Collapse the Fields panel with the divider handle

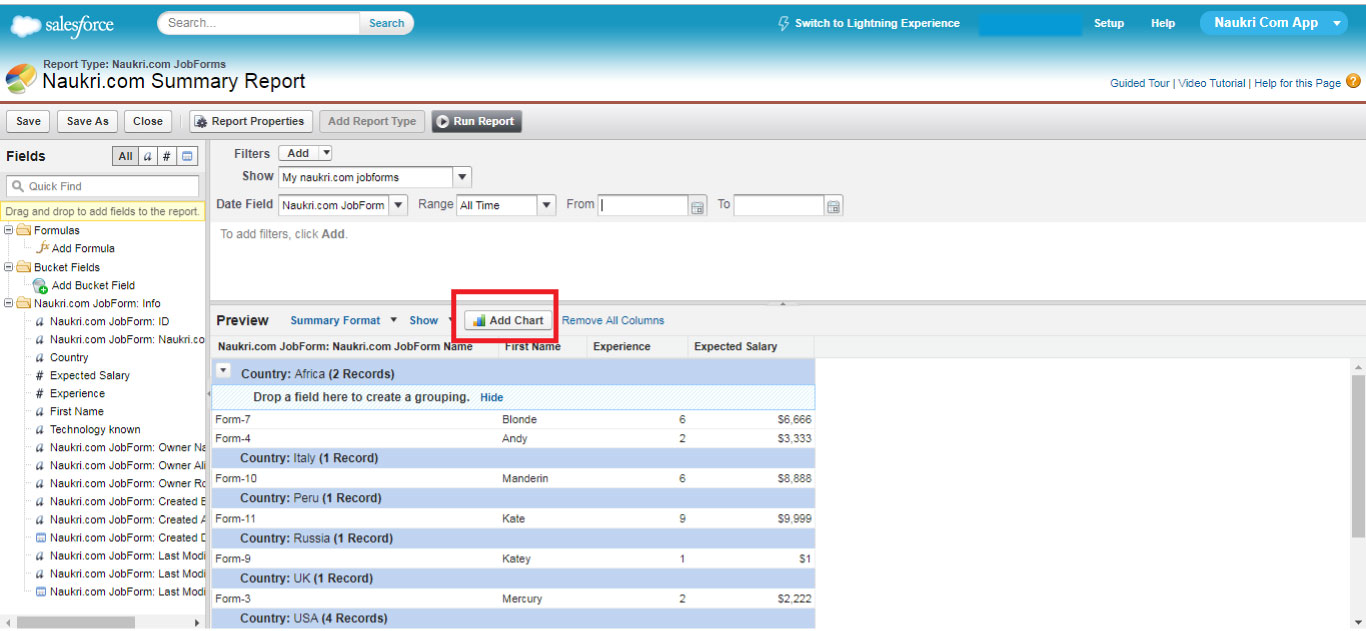(x=208, y=394)
